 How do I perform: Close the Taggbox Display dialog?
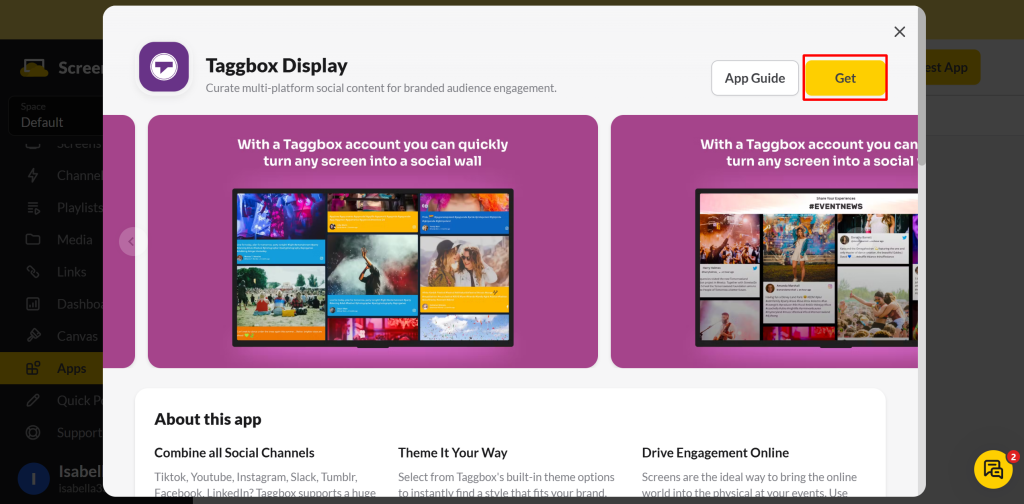pyautogui.click(x=899, y=32)
